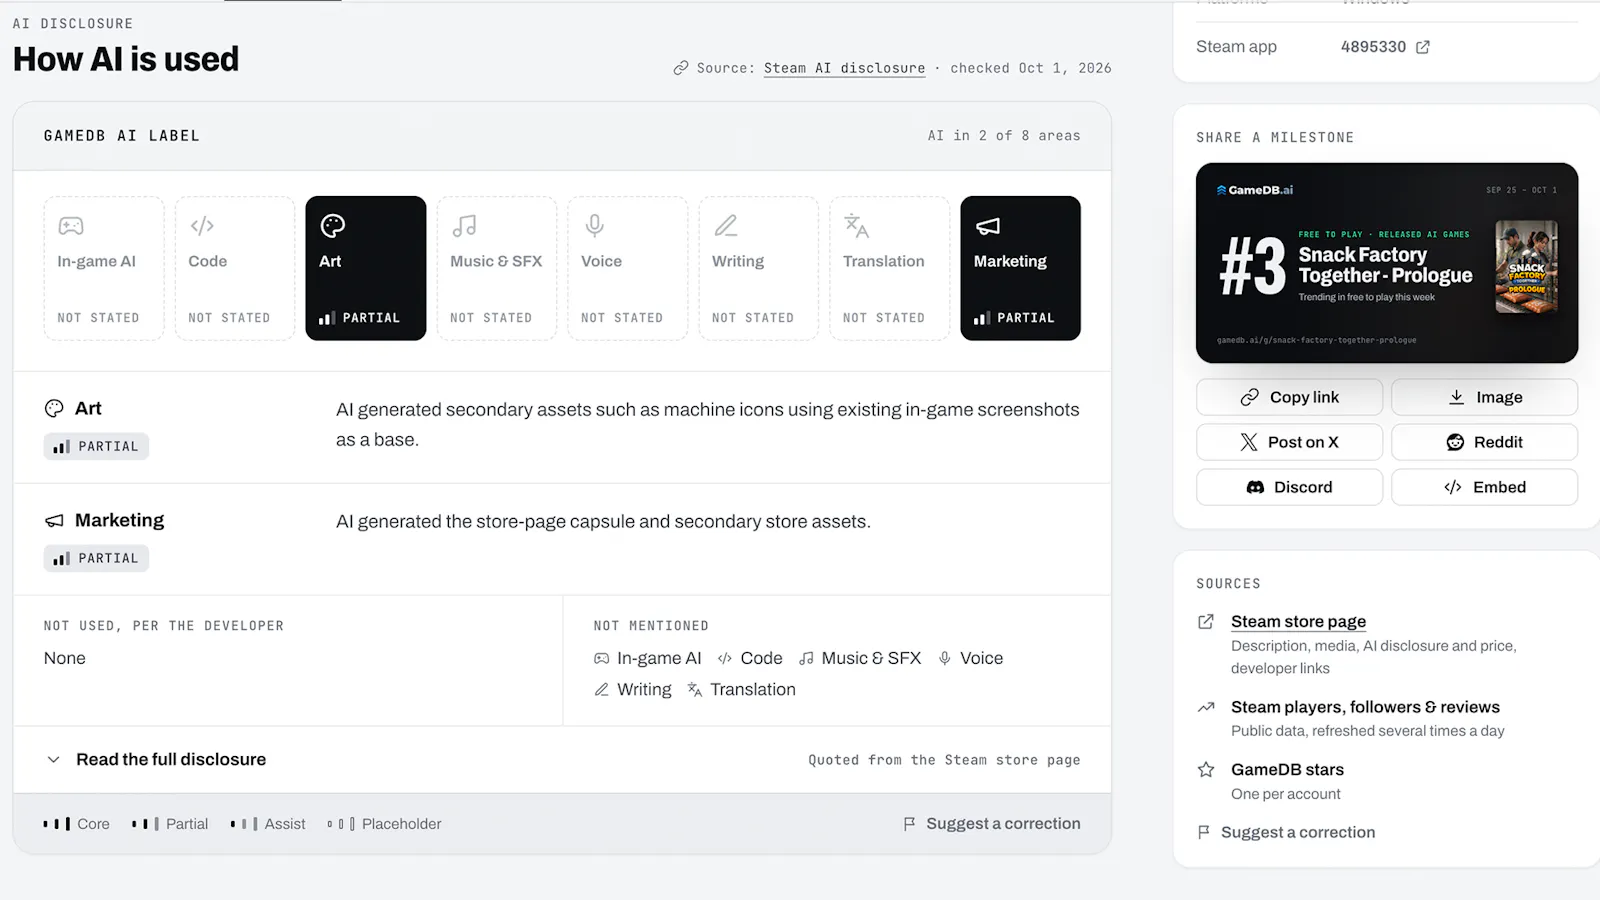
Task: Click the Writing chip under Not Mentioned
Action: [633, 690]
